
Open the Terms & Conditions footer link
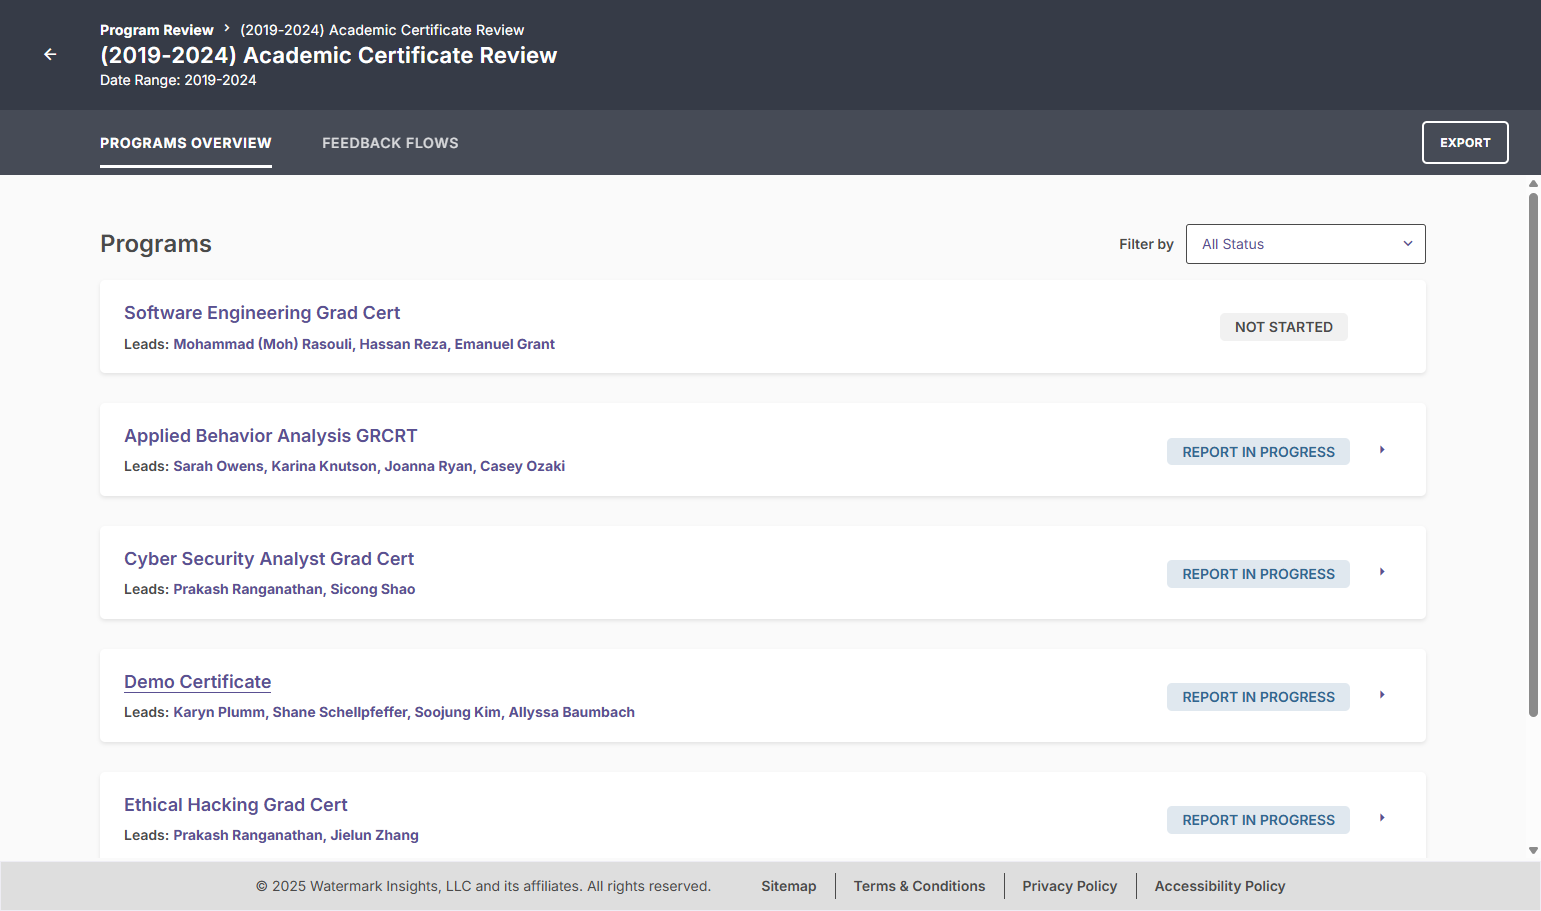pyautogui.click(x=919, y=886)
